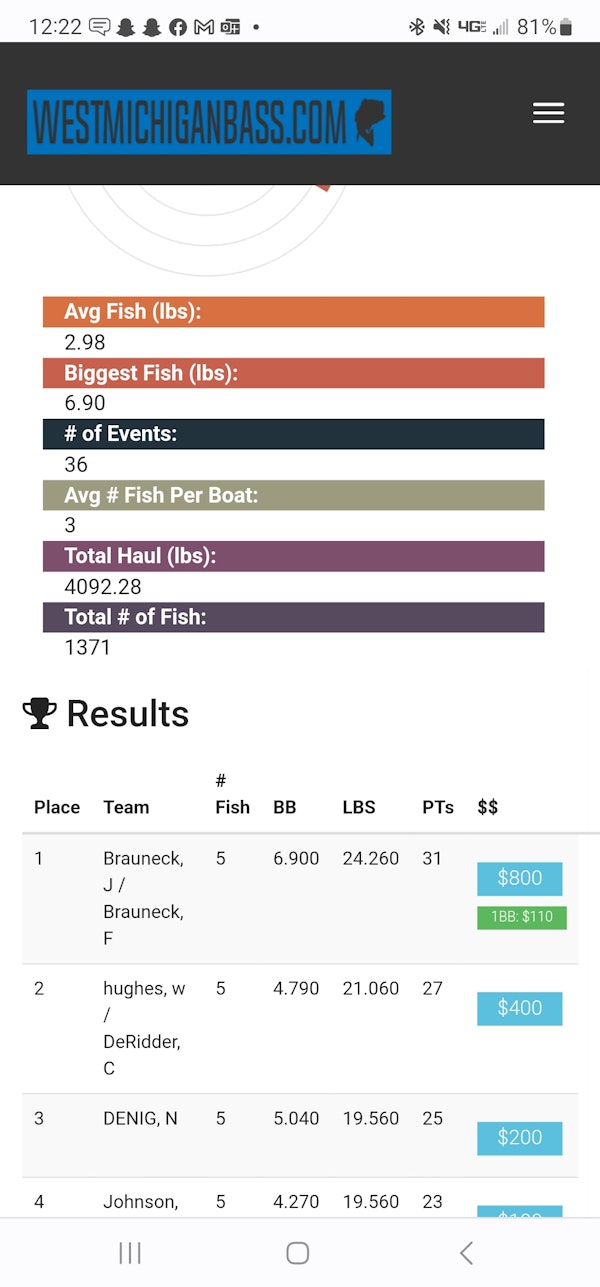This screenshot has height=1287, width=600.
Task: Tap the LBS column header
Action: (x=359, y=807)
